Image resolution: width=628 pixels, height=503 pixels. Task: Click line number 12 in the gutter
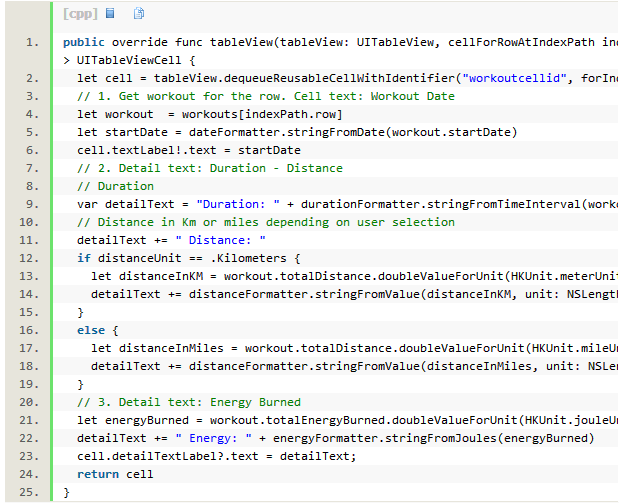pos(33,257)
